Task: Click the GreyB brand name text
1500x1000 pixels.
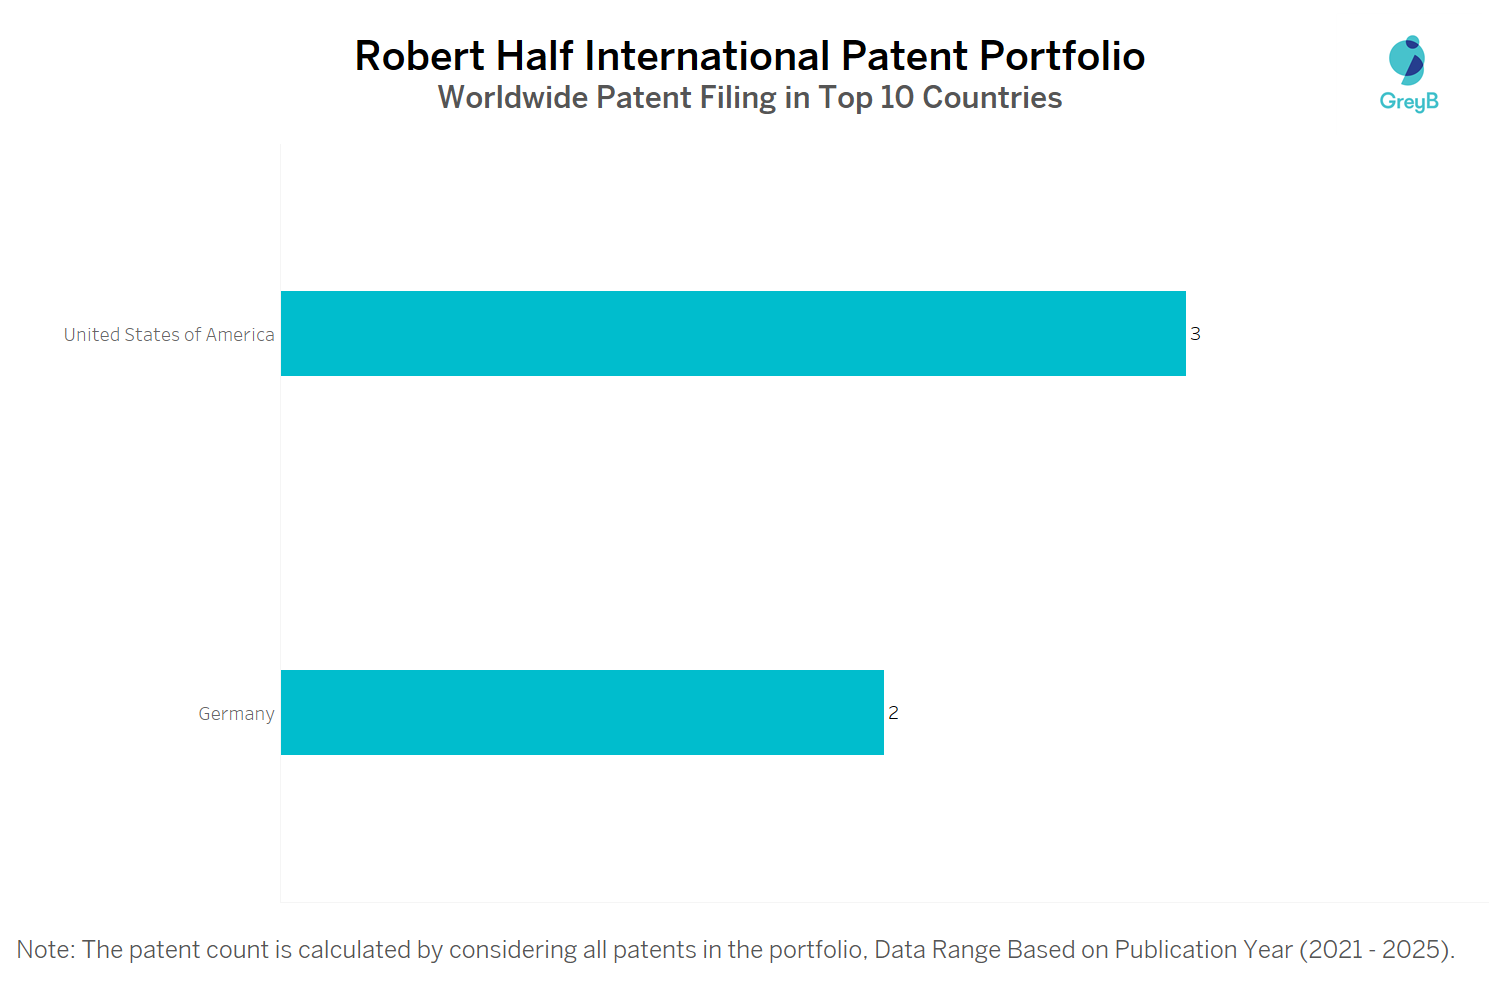Action: tap(1408, 101)
